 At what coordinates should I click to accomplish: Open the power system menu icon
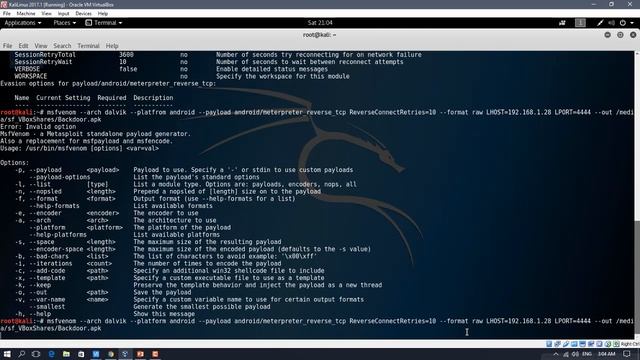point(623,23)
